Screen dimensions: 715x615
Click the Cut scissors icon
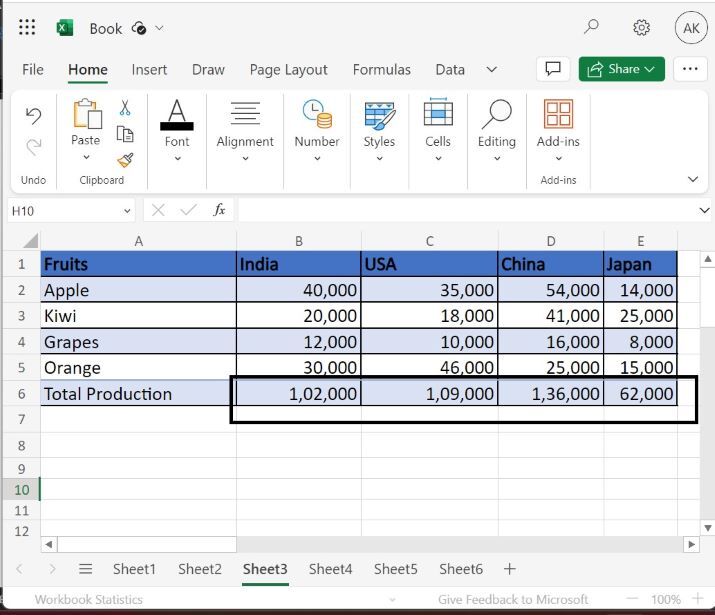125,108
